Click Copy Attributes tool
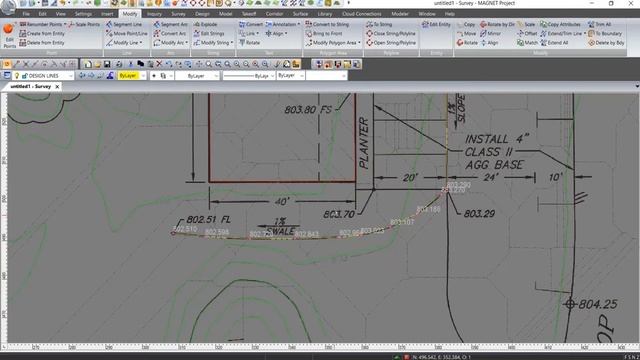 pos(560,24)
